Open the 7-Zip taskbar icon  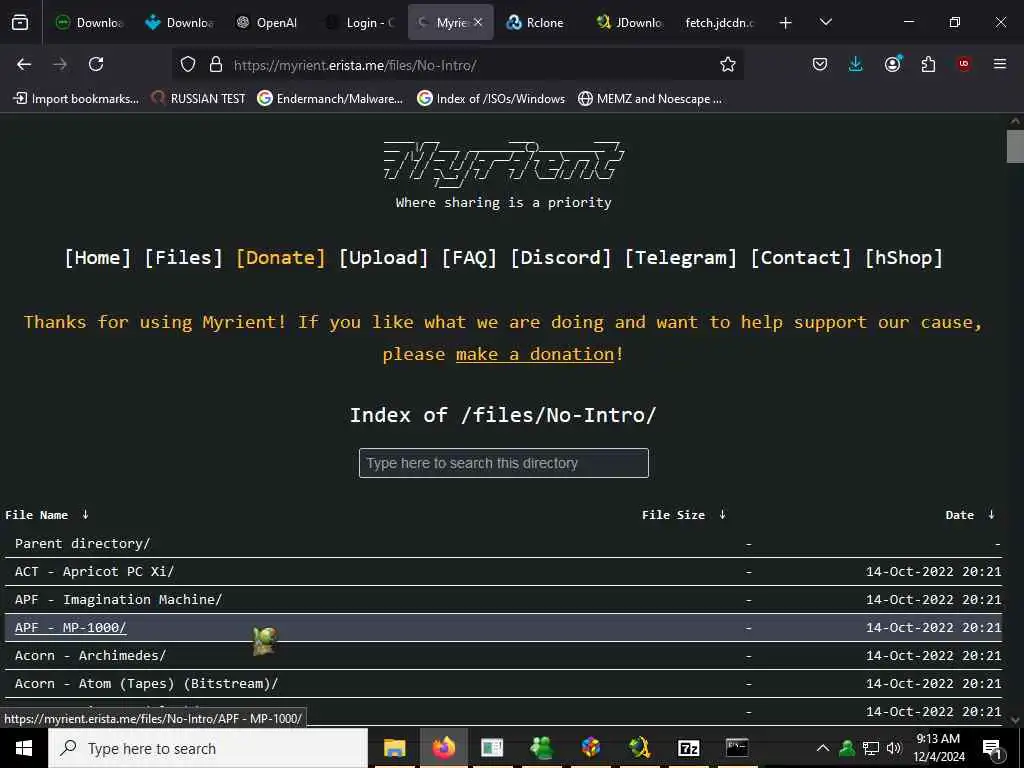(688, 748)
